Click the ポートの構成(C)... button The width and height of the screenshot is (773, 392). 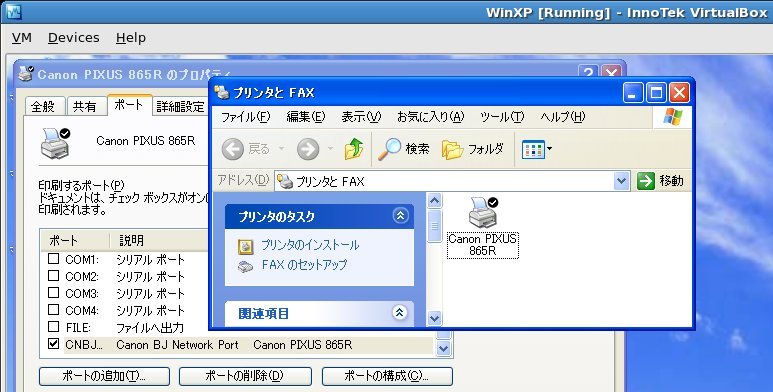click(x=387, y=376)
